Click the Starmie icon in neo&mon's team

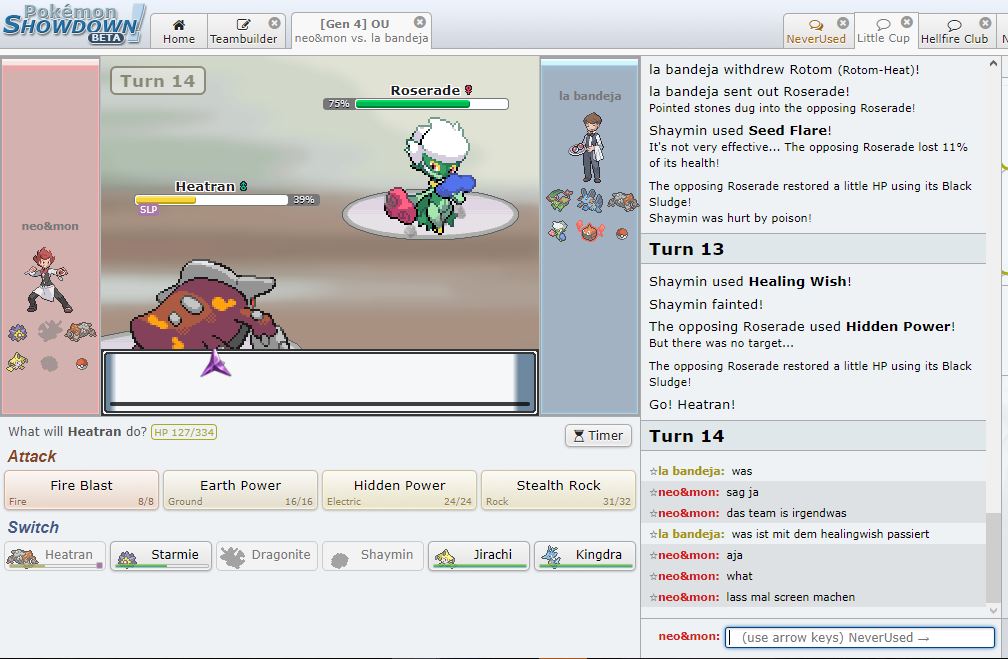(x=17, y=332)
